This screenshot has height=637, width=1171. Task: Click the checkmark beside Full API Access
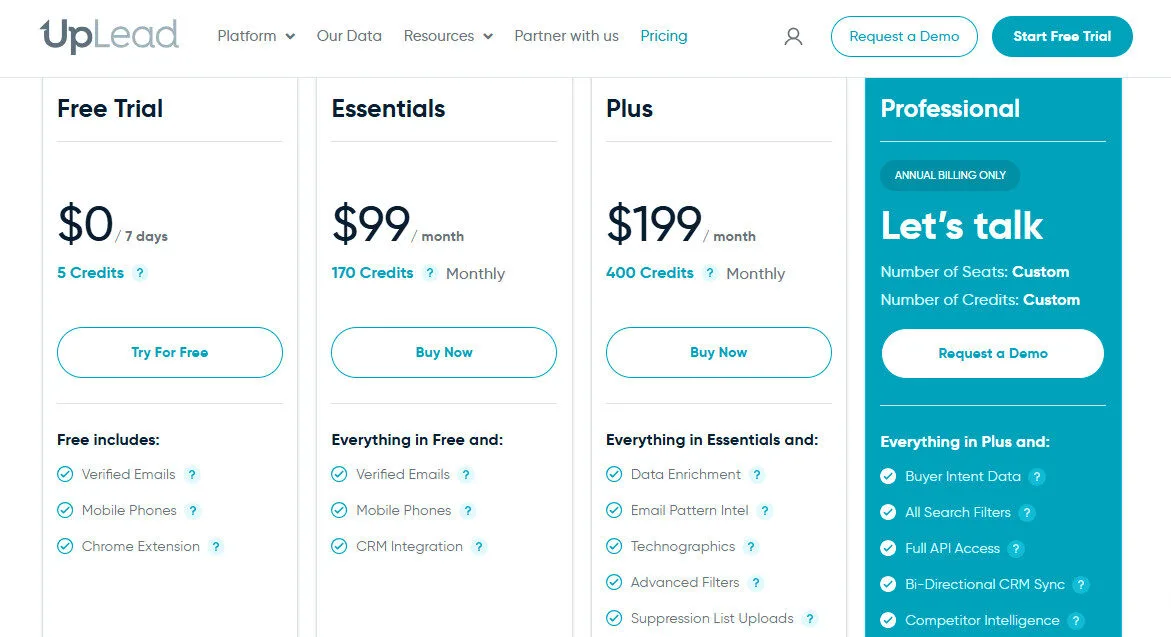(888, 548)
